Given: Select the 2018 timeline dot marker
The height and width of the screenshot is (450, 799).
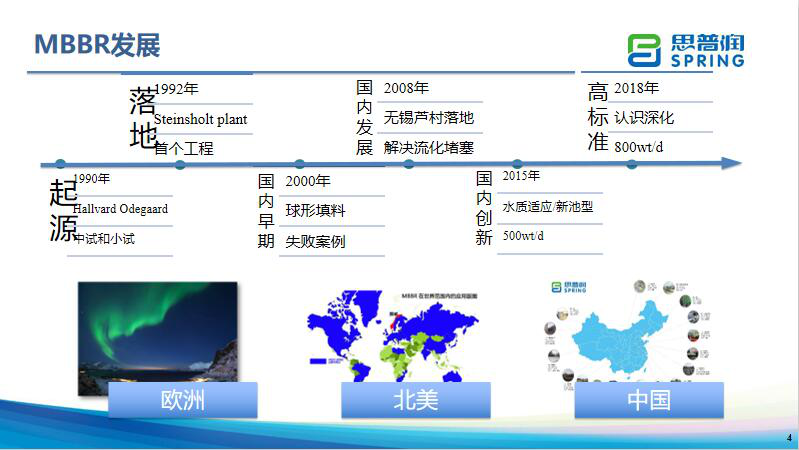Looking at the screenshot, I should point(631,164).
